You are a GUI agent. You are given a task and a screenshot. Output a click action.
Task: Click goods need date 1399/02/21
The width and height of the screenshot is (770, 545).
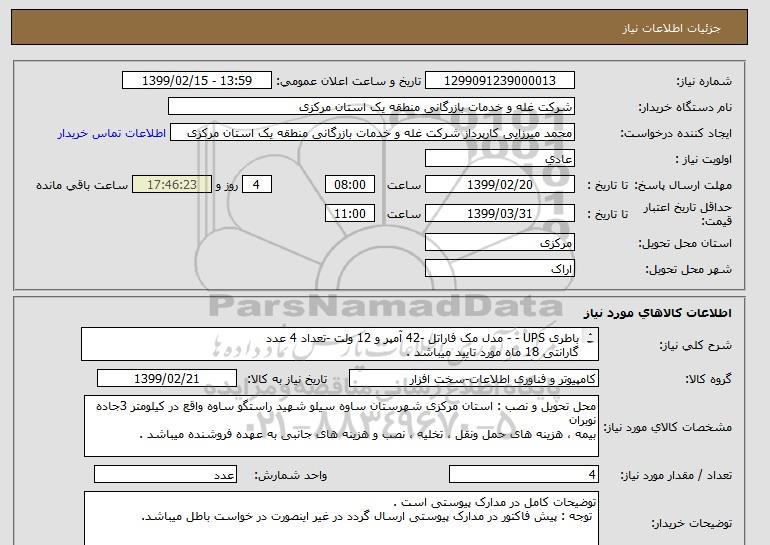tap(167, 379)
